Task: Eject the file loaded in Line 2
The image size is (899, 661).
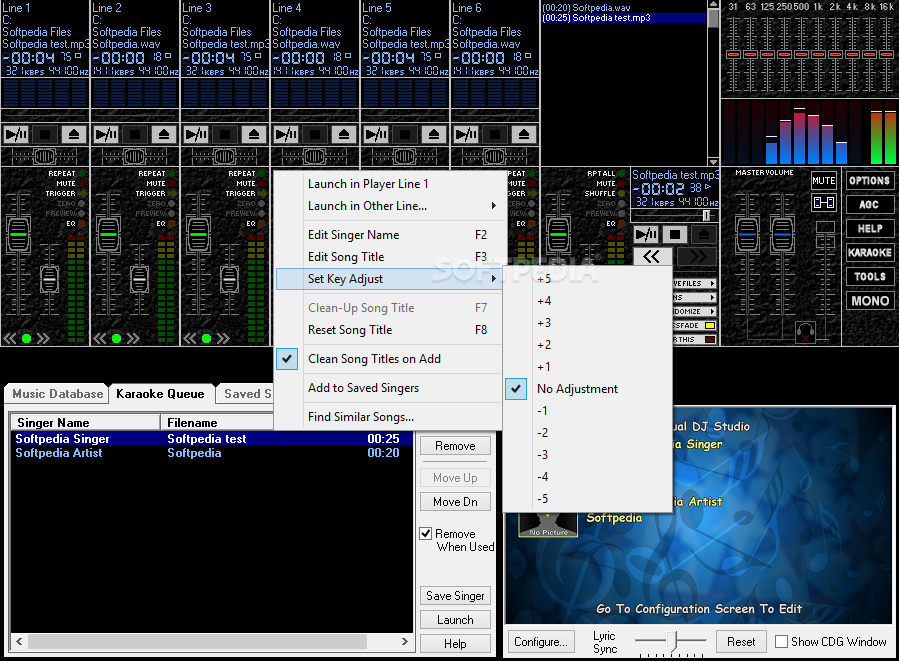Action: coord(163,135)
